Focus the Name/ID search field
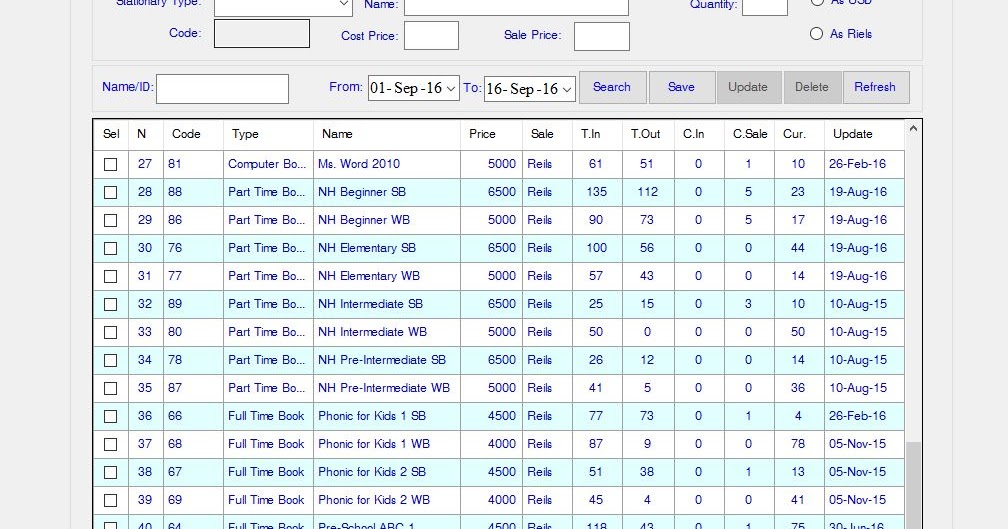1008x529 pixels. click(222, 89)
